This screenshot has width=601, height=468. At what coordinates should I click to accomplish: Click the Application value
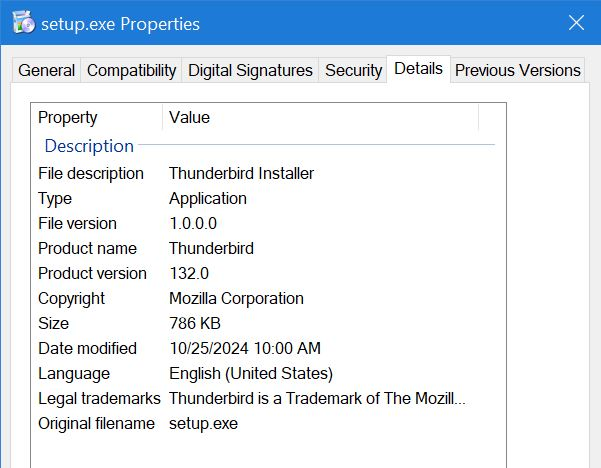[208, 199]
